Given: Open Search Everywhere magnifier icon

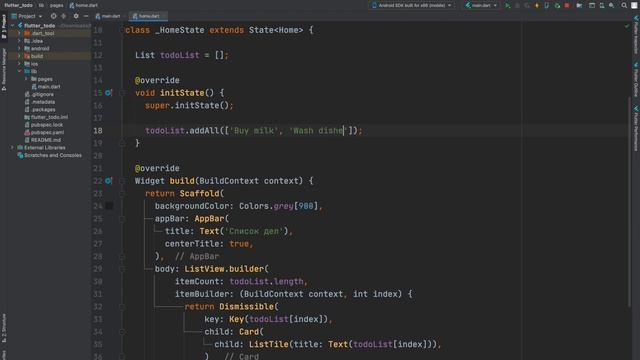Looking at the screenshot, I should tap(624, 6).
